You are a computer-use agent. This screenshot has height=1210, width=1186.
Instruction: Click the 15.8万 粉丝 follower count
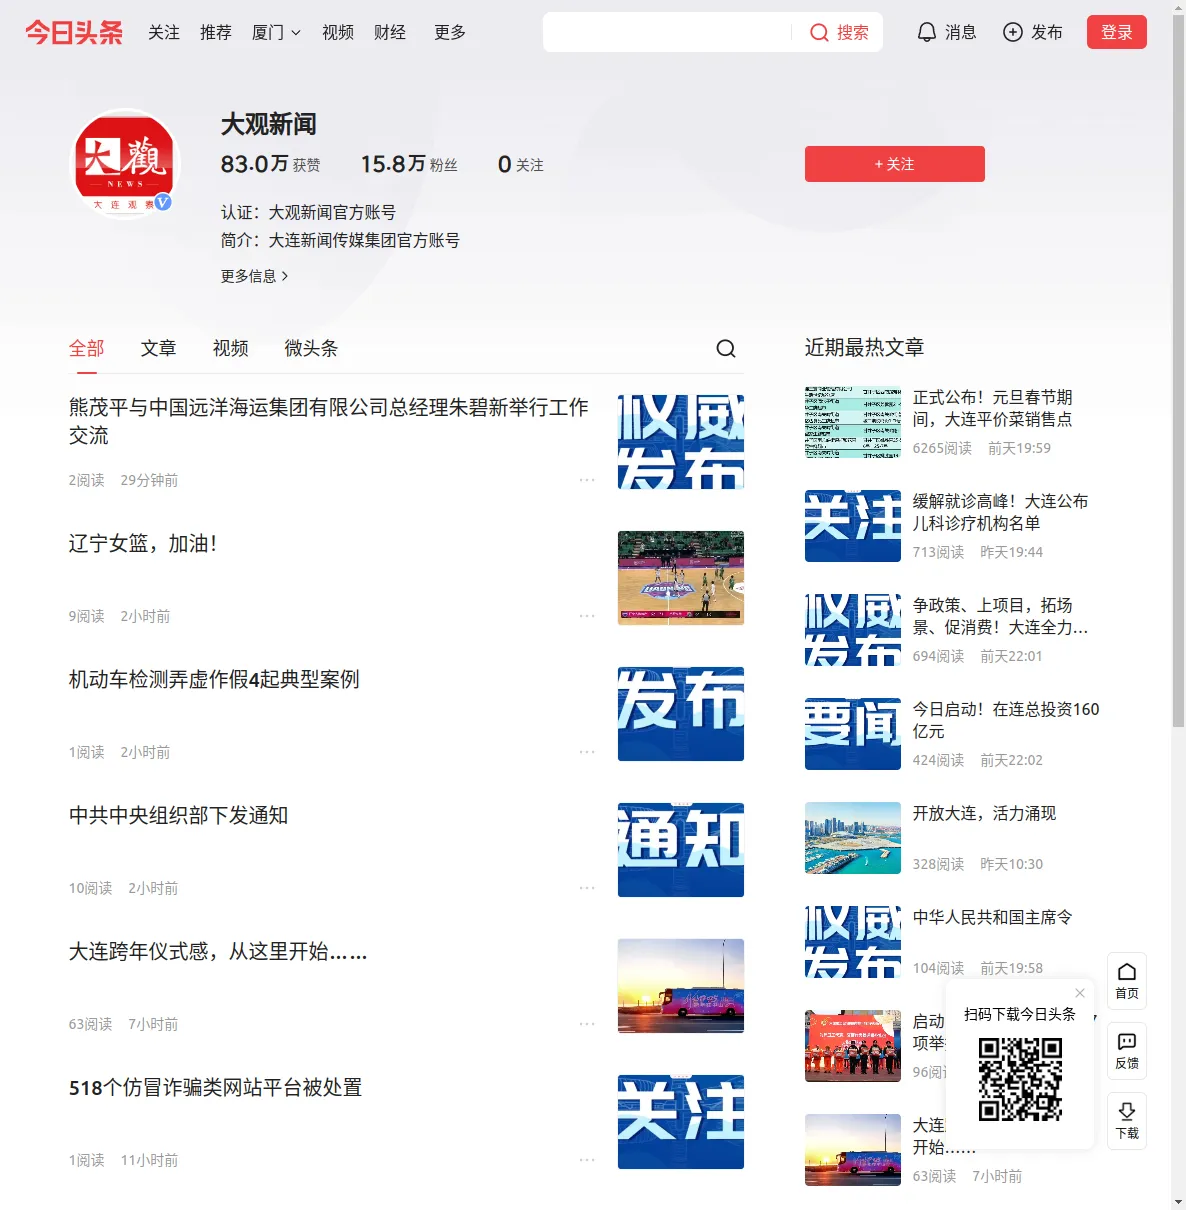point(409,164)
